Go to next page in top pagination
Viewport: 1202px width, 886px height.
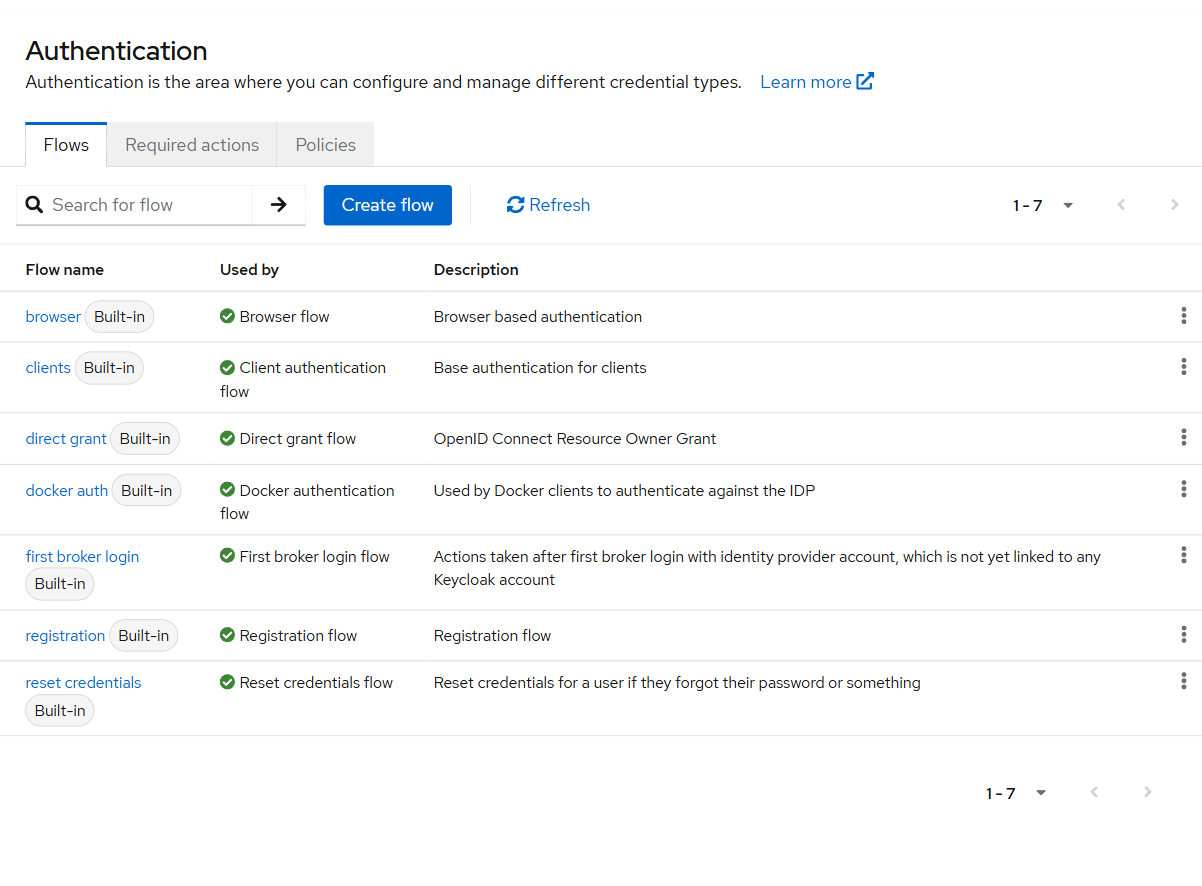(x=1175, y=205)
